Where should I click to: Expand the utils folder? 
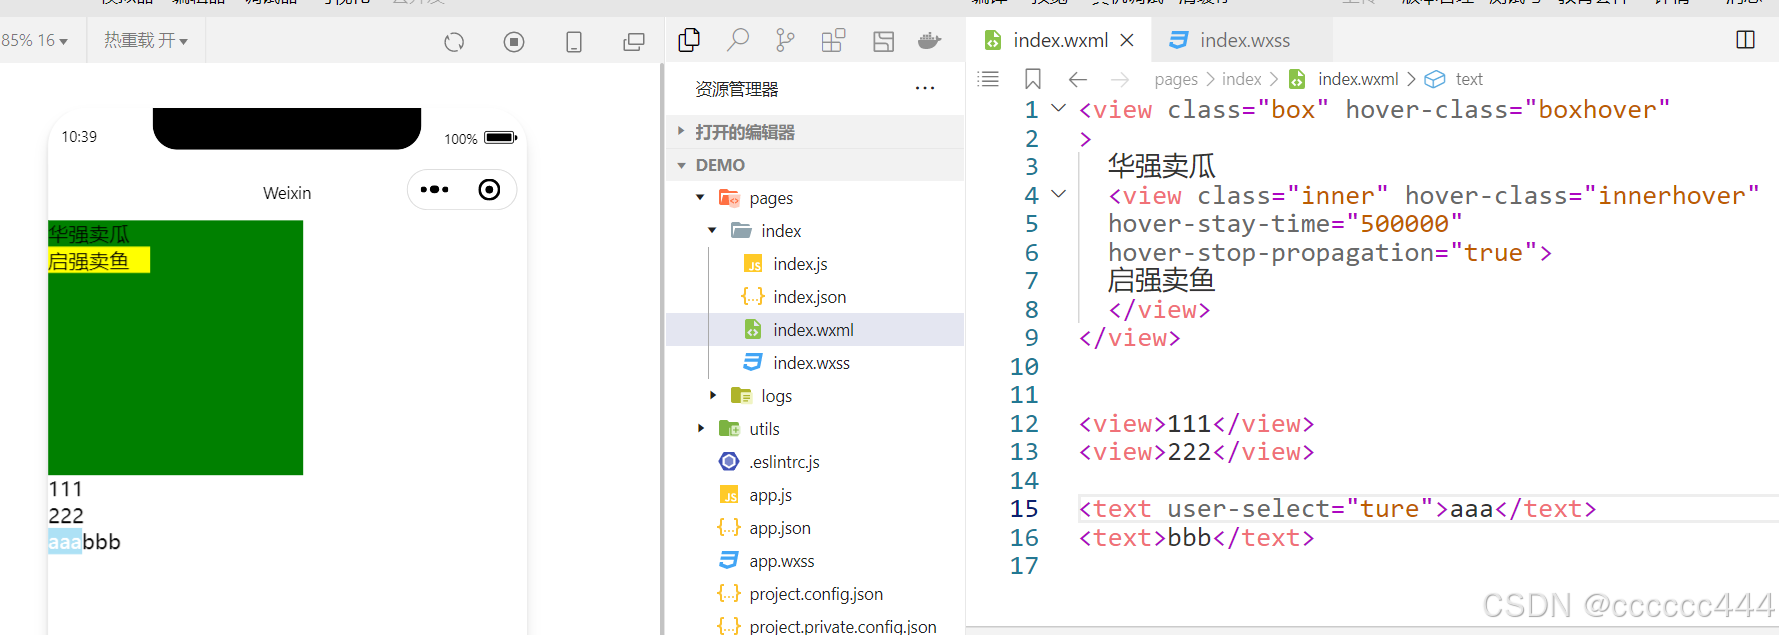pyautogui.click(x=815, y=429)
